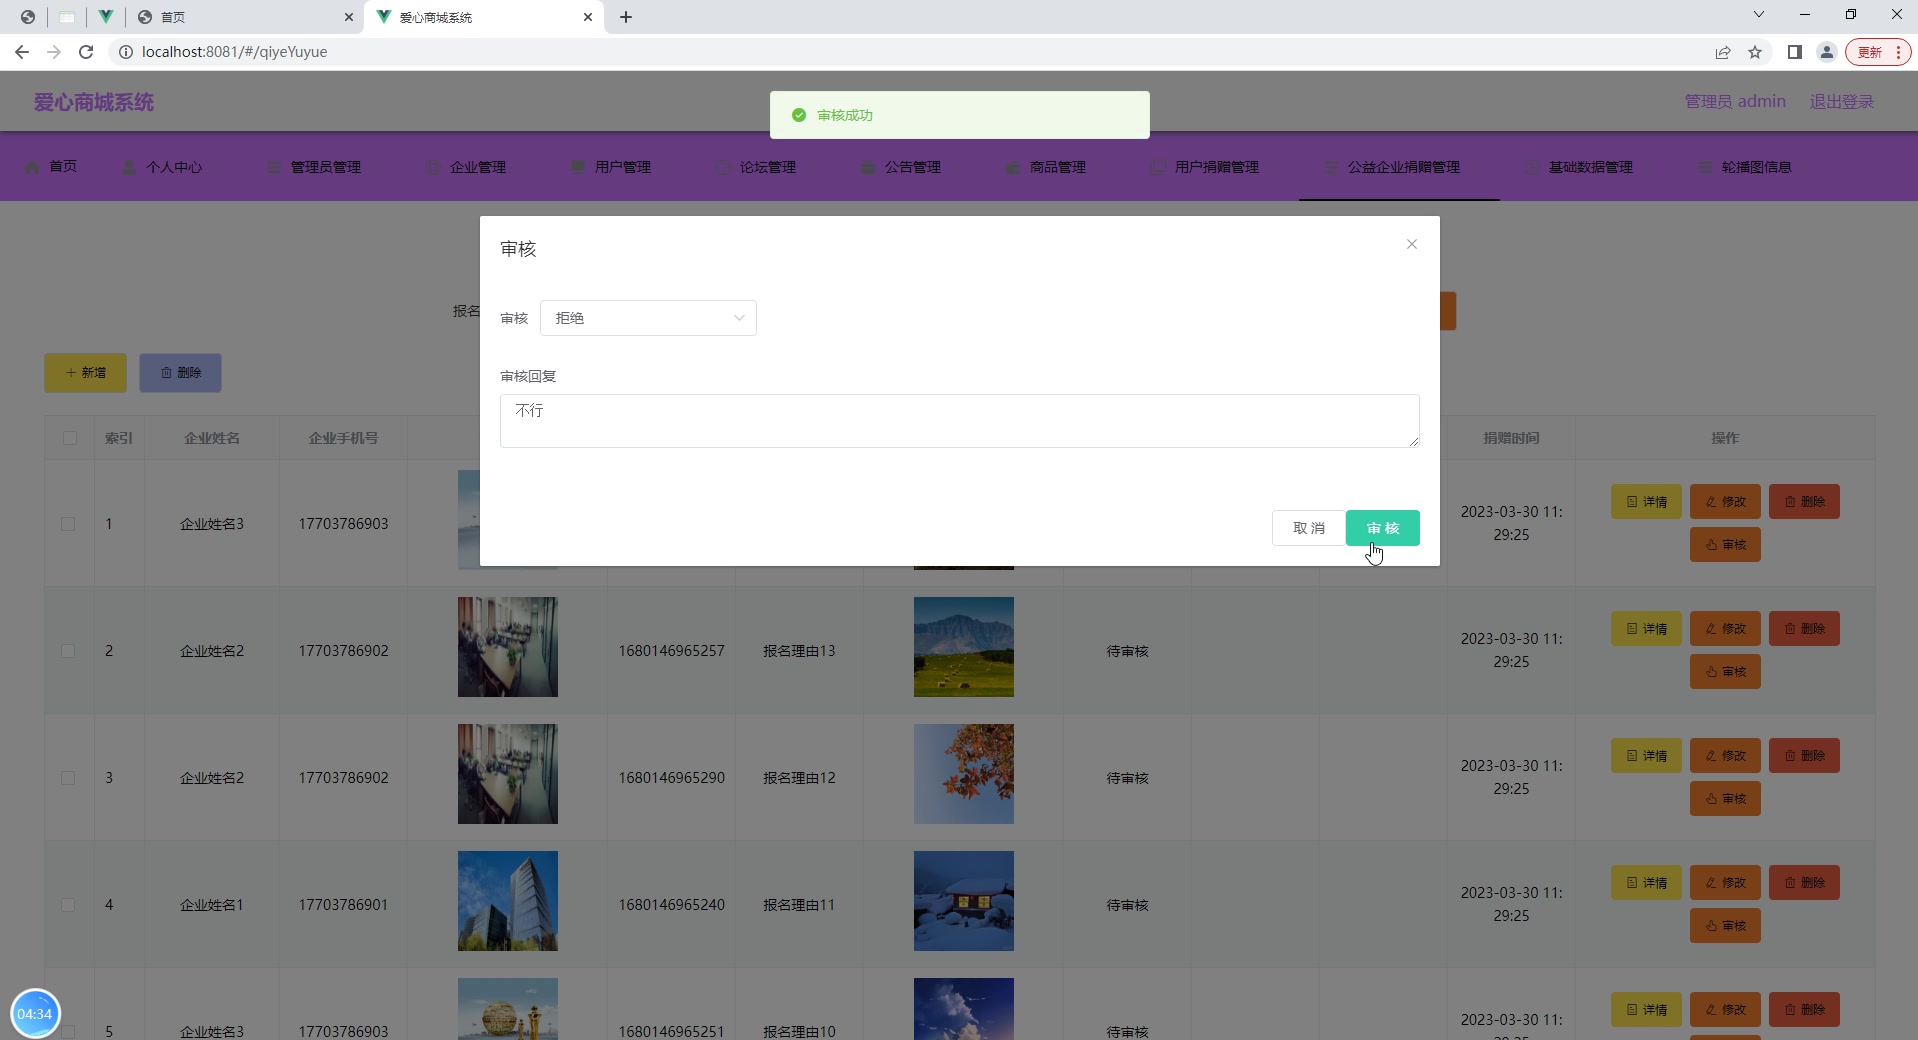This screenshot has height=1040, width=1918.
Task: Open the 首页 navigation menu item
Action: [x=51, y=167]
